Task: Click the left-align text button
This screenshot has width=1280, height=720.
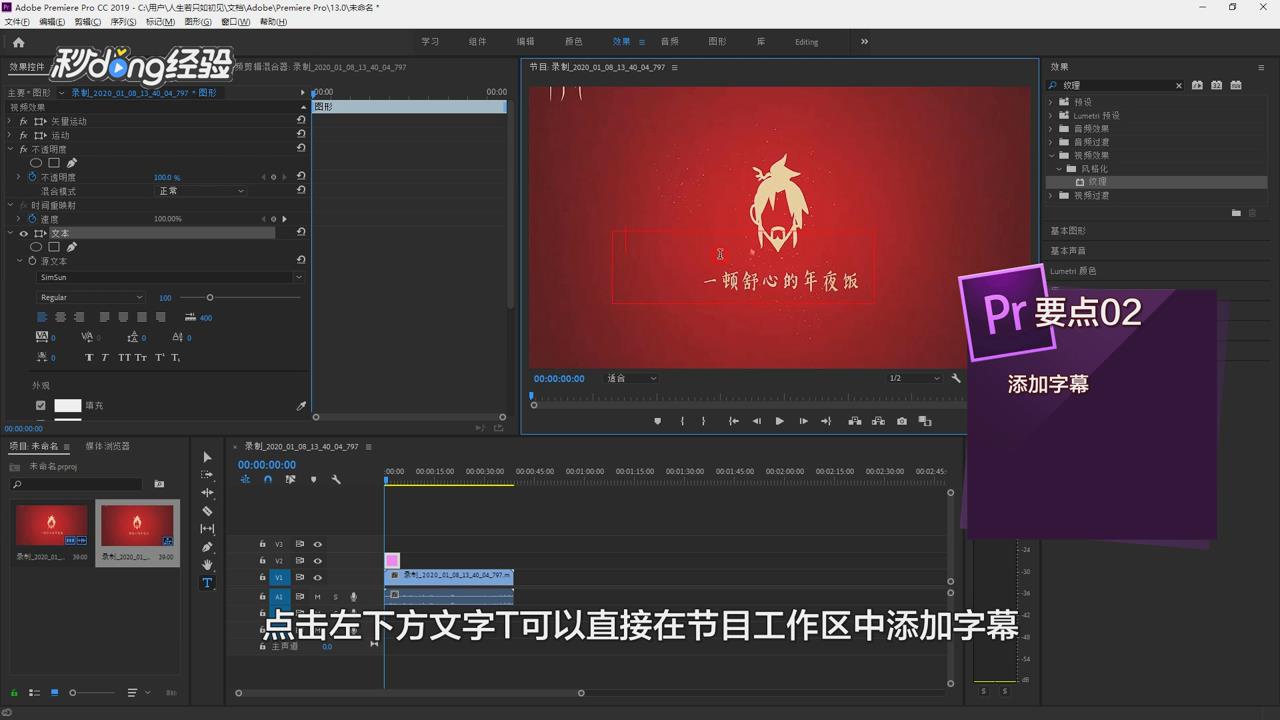Action: click(x=42, y=317)
